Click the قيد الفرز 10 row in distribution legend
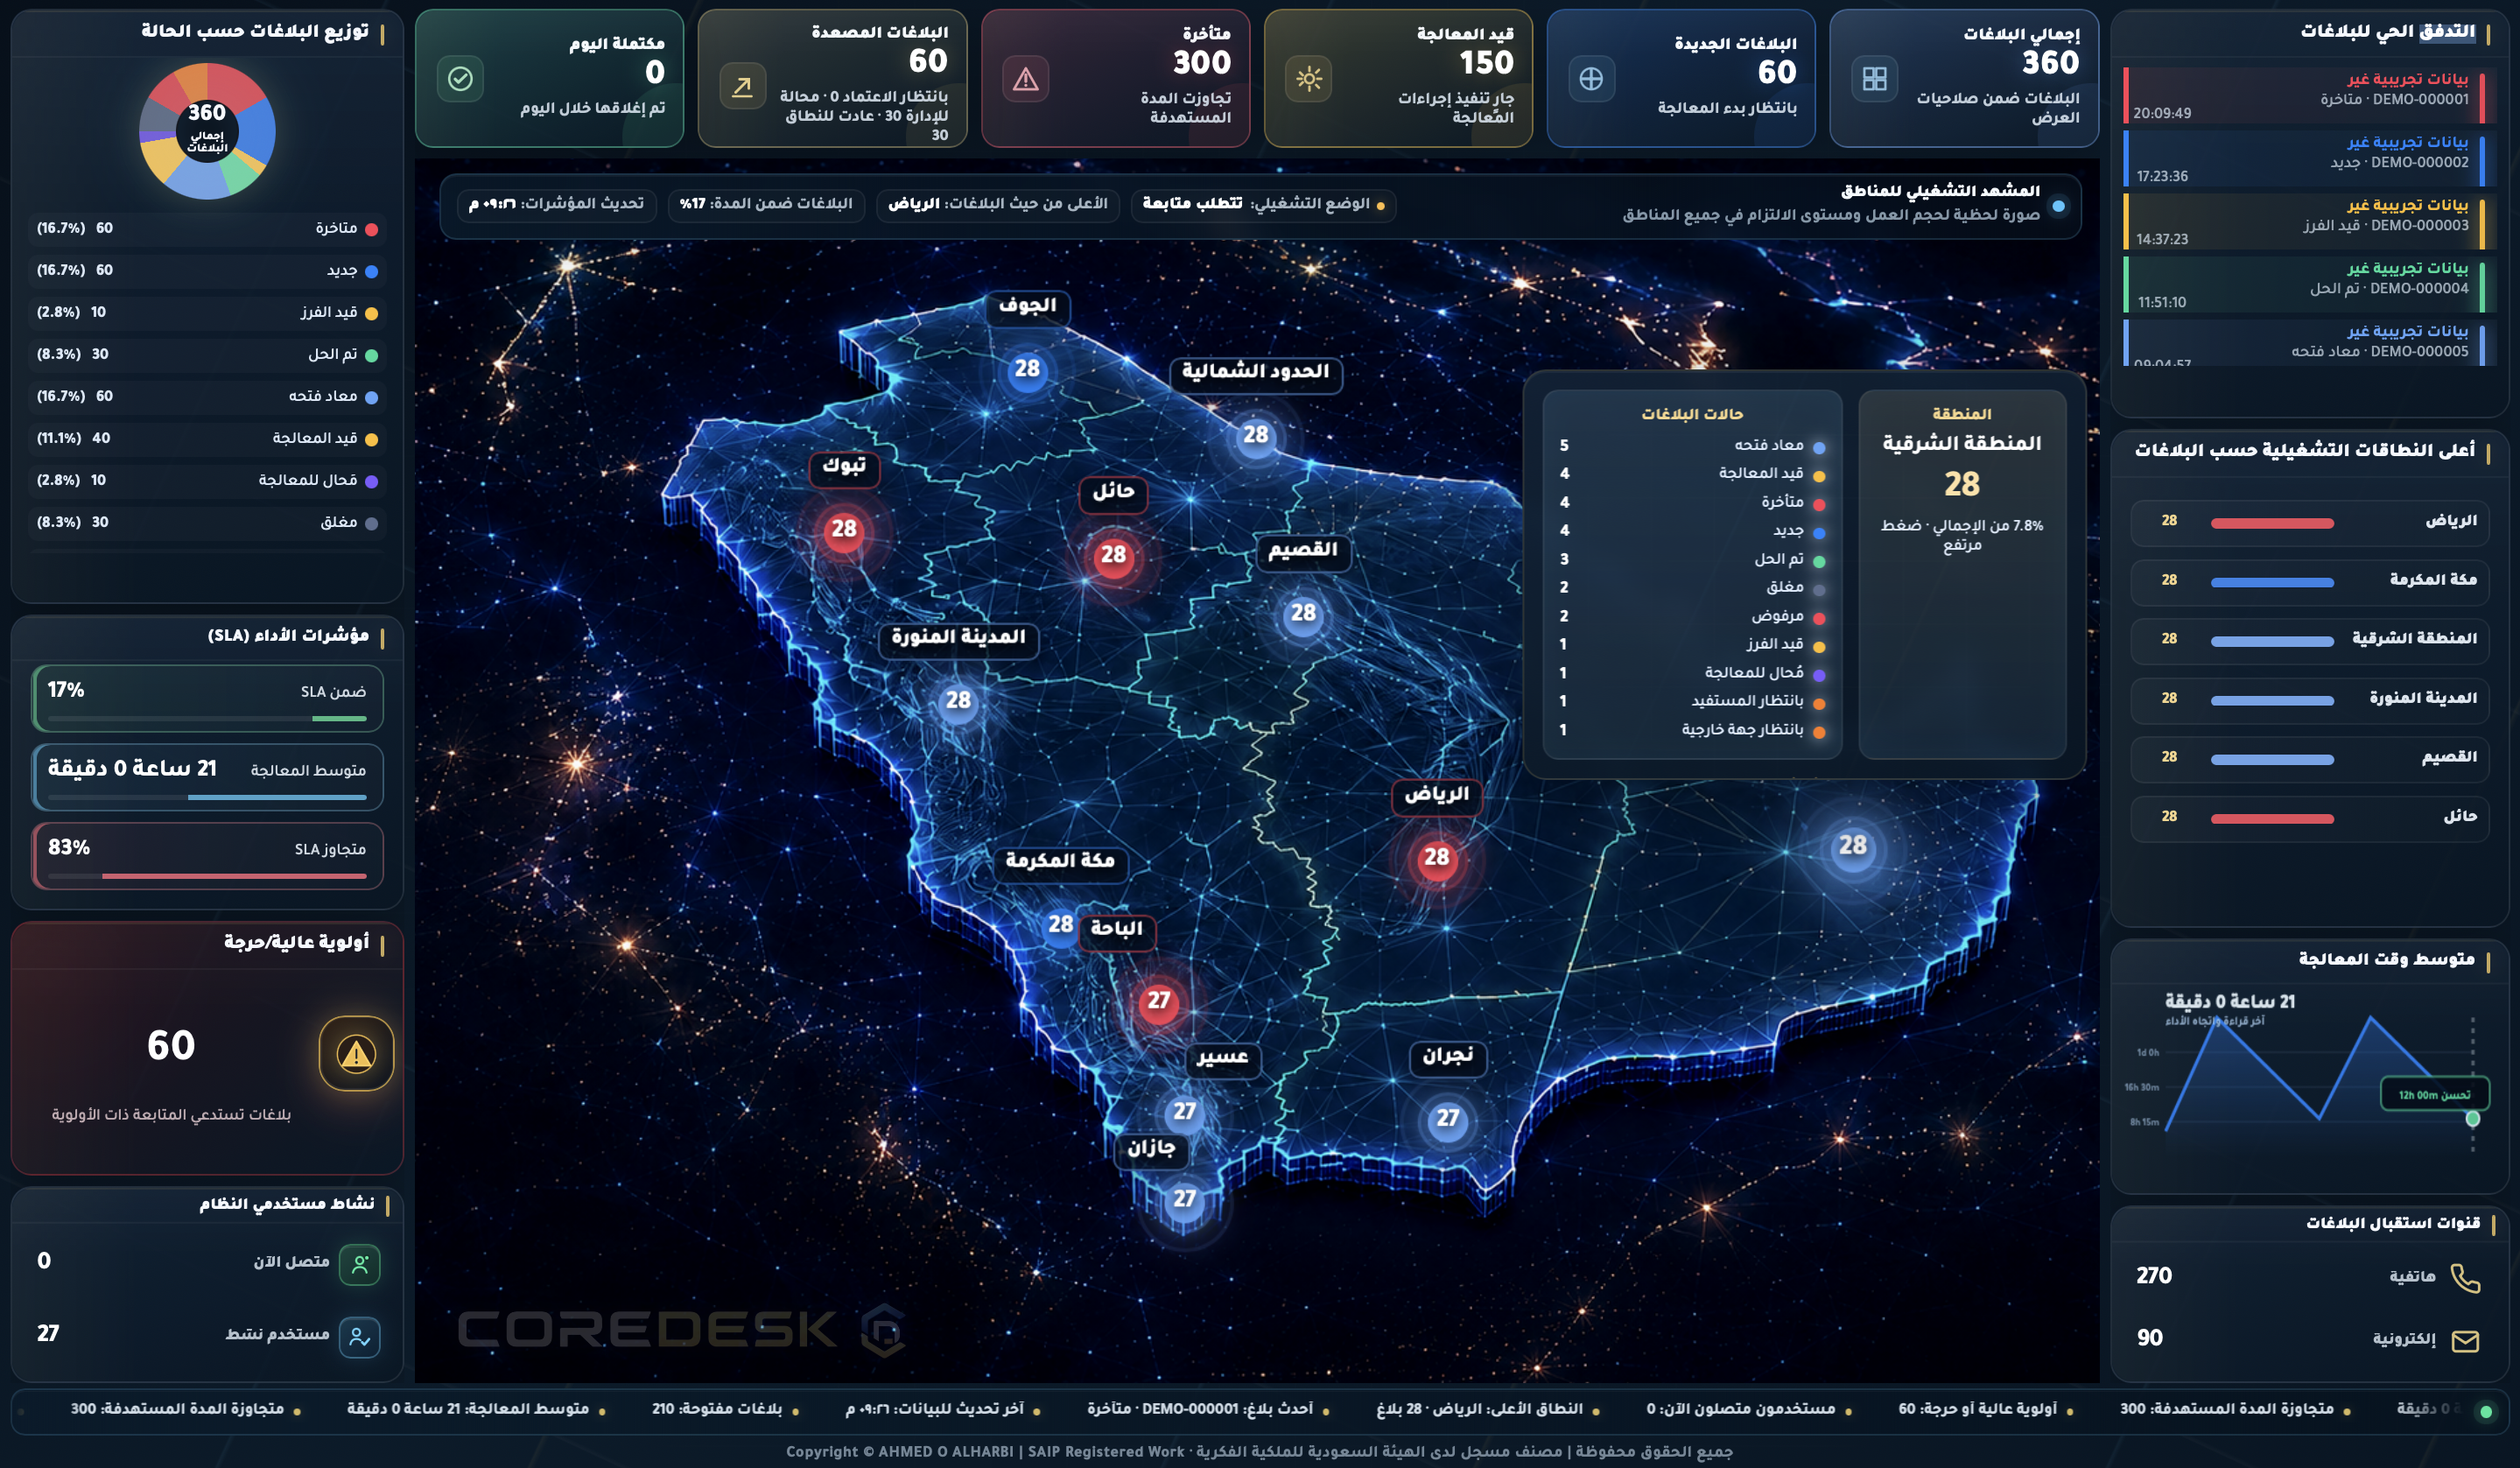 coord(207,313)
